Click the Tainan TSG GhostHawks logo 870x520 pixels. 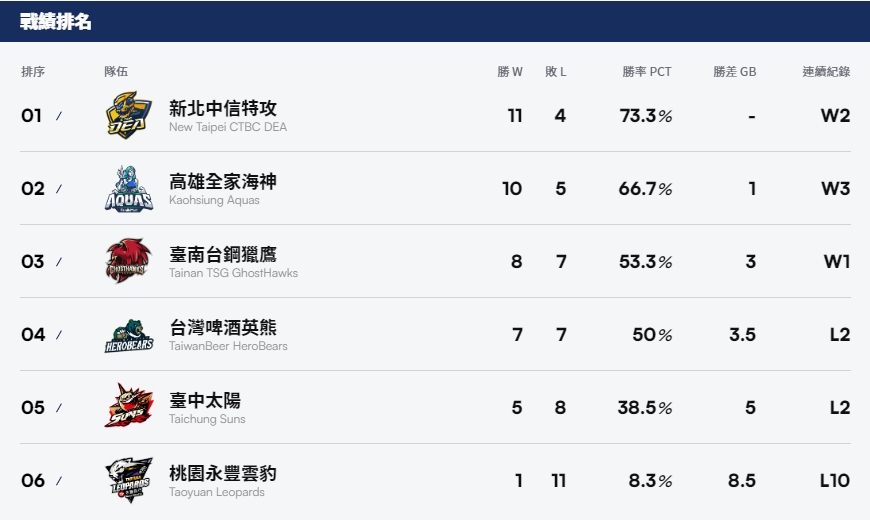click(x=129, y=261)
